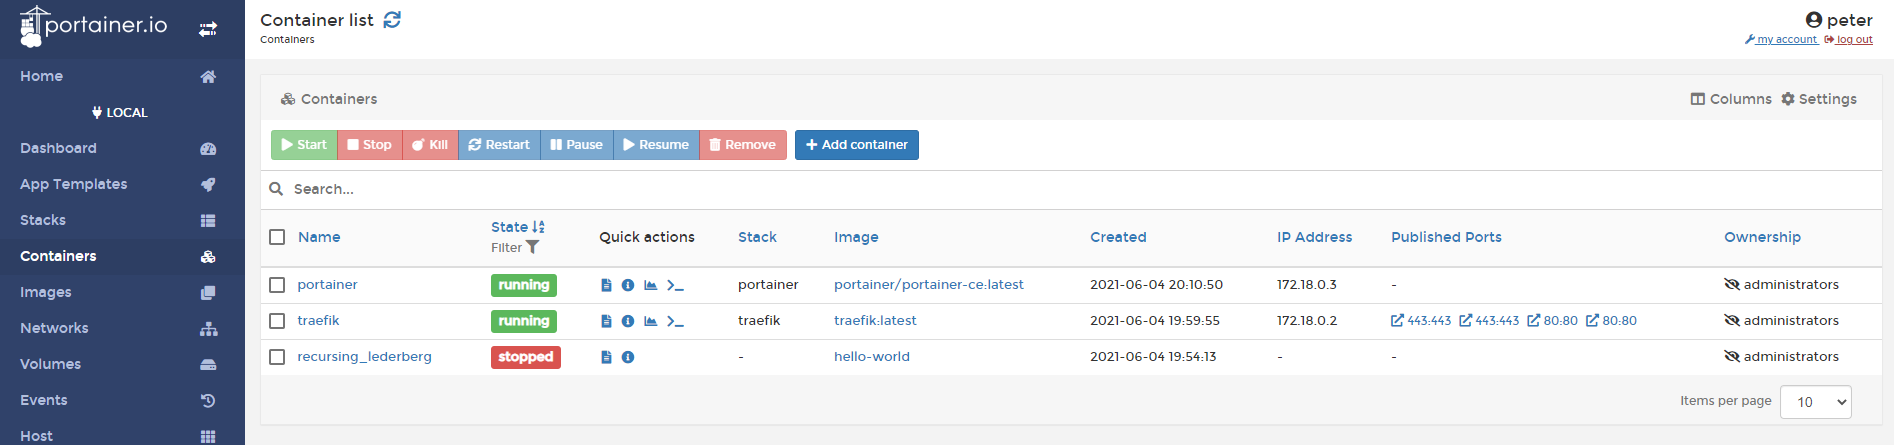1894x445 pixels.
Task: Click the Images clone icon in sidebar
Action: (208, 293)
